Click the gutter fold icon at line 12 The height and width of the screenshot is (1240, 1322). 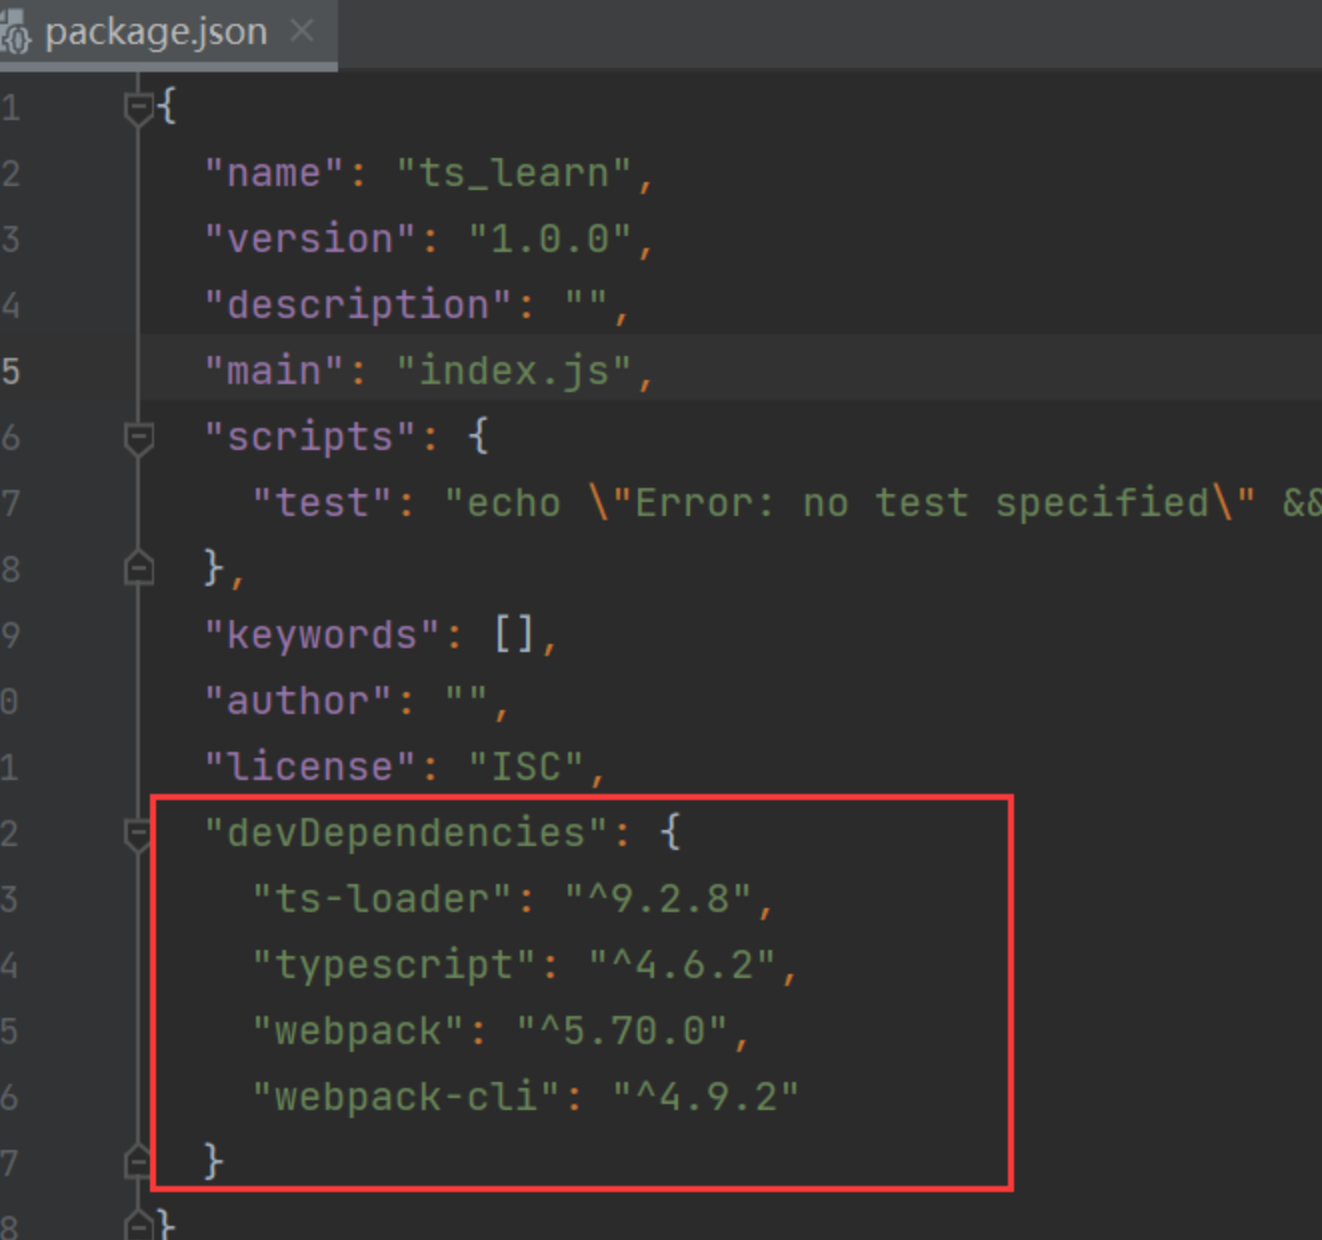(x=137, y=832)
